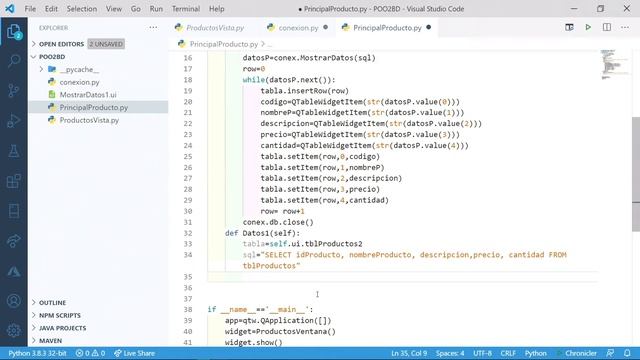This screenshot has width=640, height=360.
Task: Click Ln 35, Col 9 position indicator
Action: tap(409, 353)
